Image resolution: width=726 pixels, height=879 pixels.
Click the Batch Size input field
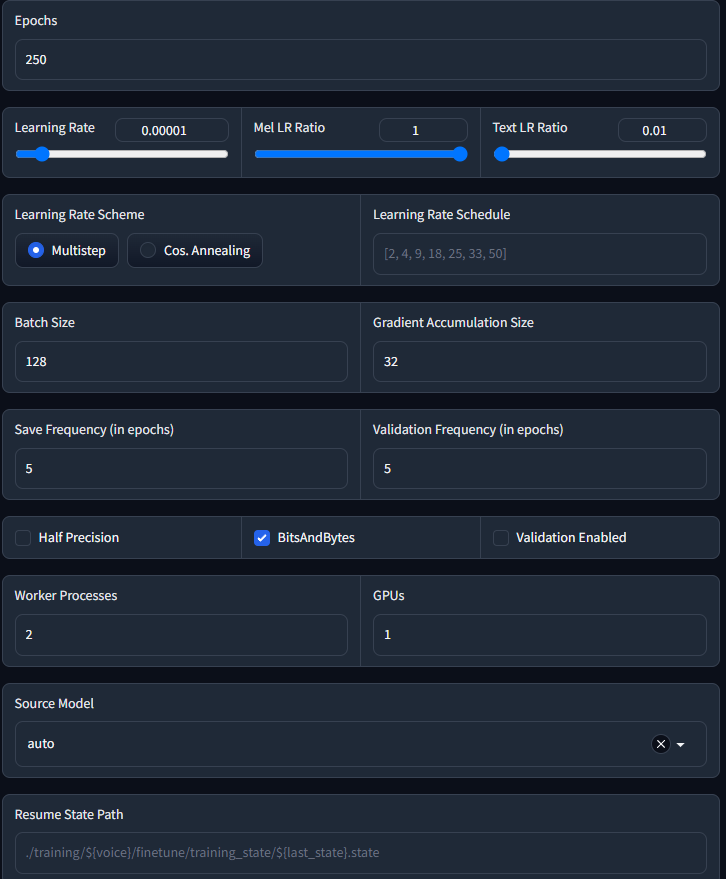181,362
